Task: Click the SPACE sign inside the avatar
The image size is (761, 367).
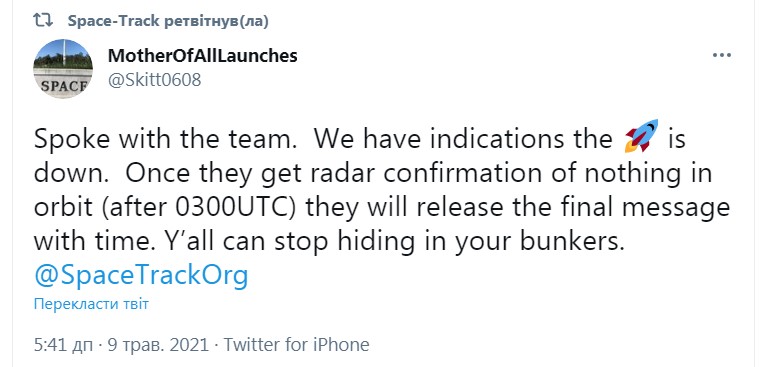Action: (62, 86)
